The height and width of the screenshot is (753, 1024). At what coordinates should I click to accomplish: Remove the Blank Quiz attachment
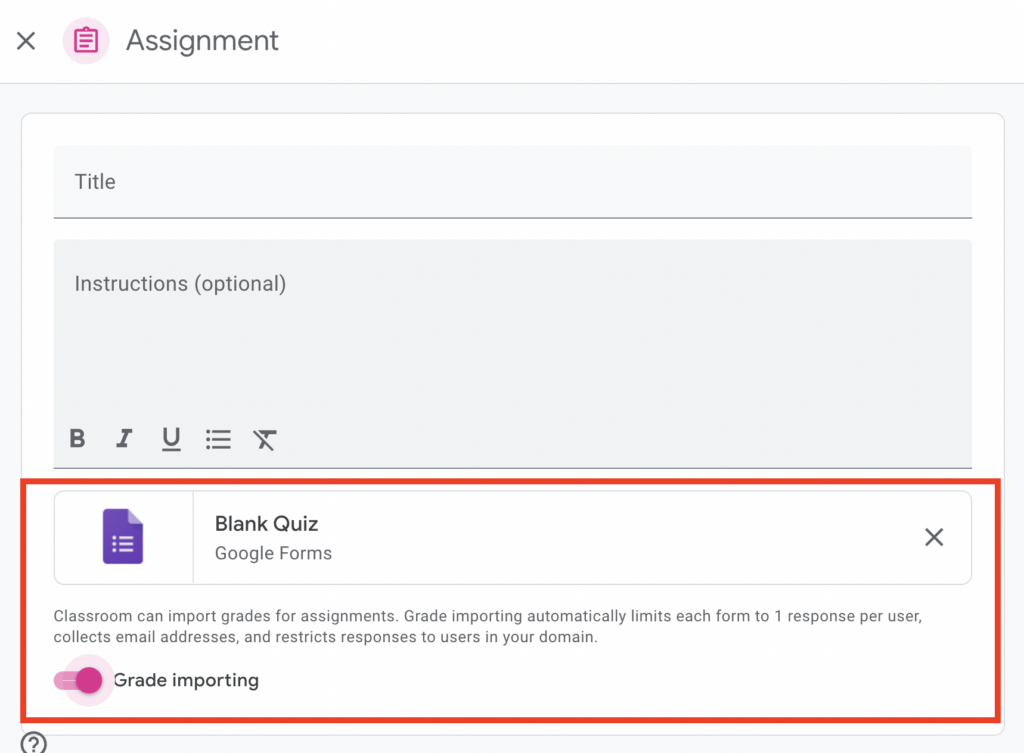pos(934,537)
